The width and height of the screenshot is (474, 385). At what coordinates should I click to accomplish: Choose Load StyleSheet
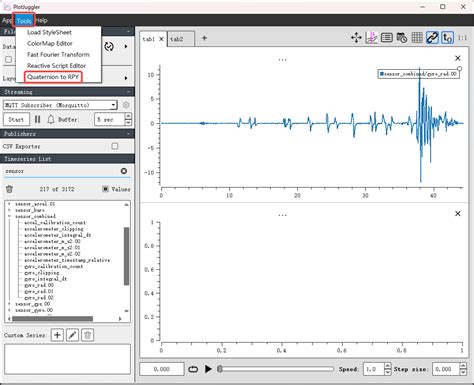click(49, 32)
